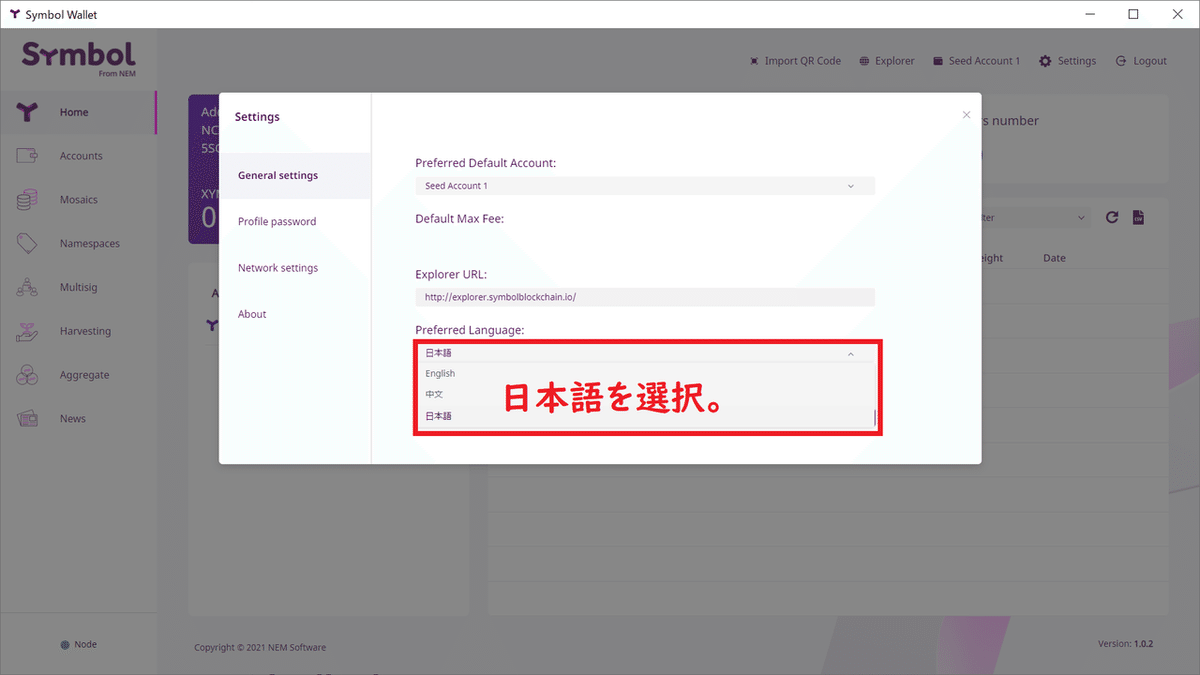Click the Explorer URL input field
The image size is (1200, 675).
[645, 297]
